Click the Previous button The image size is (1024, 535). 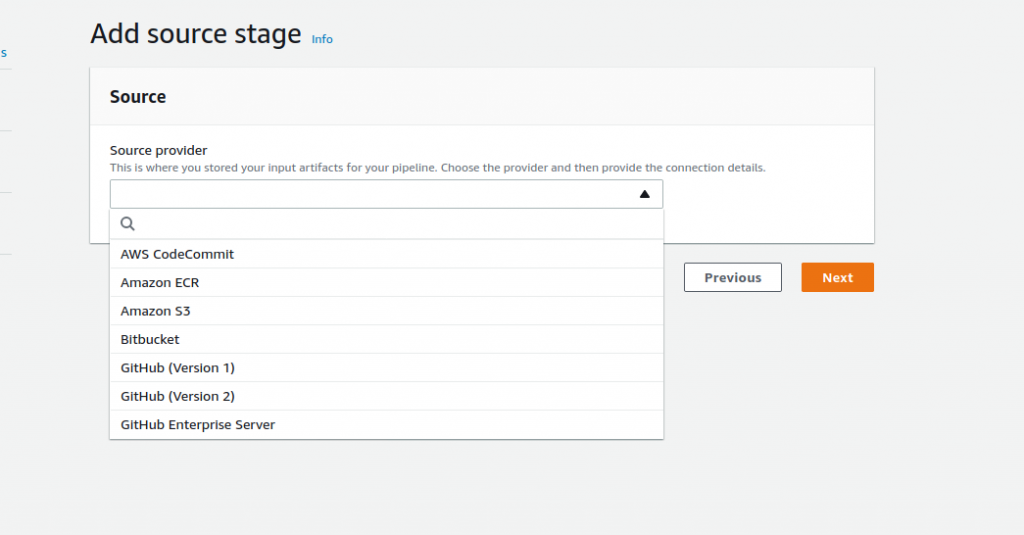coord(732,278)
